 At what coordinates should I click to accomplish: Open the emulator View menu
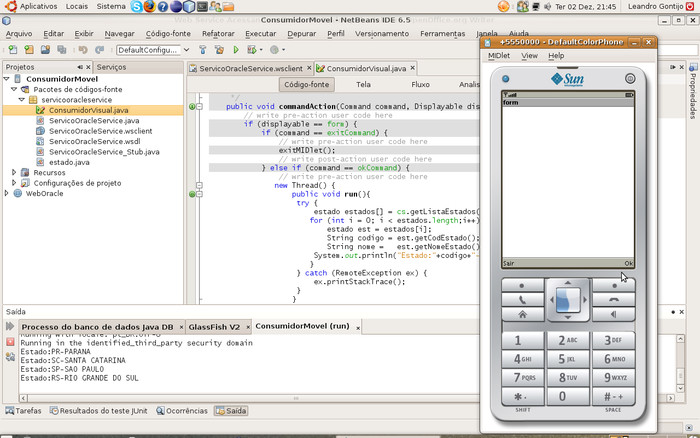click(529, 56)
